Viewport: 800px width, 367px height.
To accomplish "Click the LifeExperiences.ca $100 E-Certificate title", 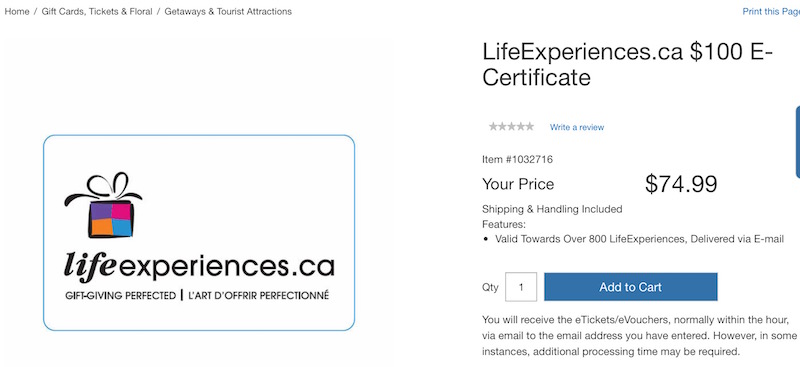I will [x=628, y=65].
